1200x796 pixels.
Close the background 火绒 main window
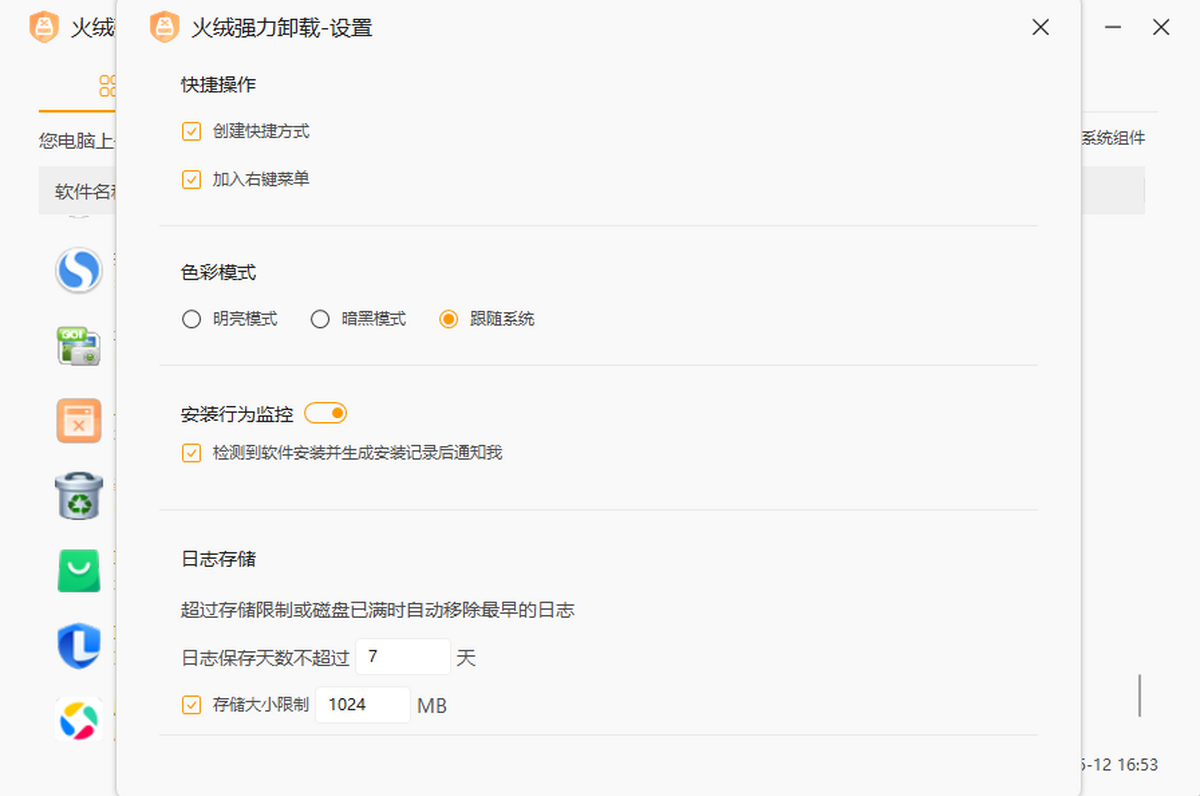point(1161,28)
